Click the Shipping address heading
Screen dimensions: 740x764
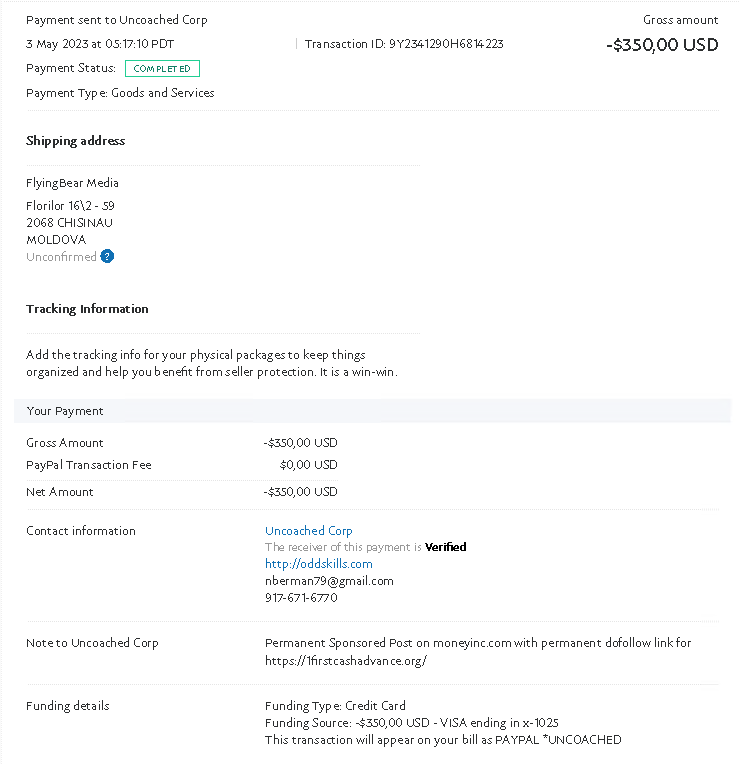coord(76,141)
